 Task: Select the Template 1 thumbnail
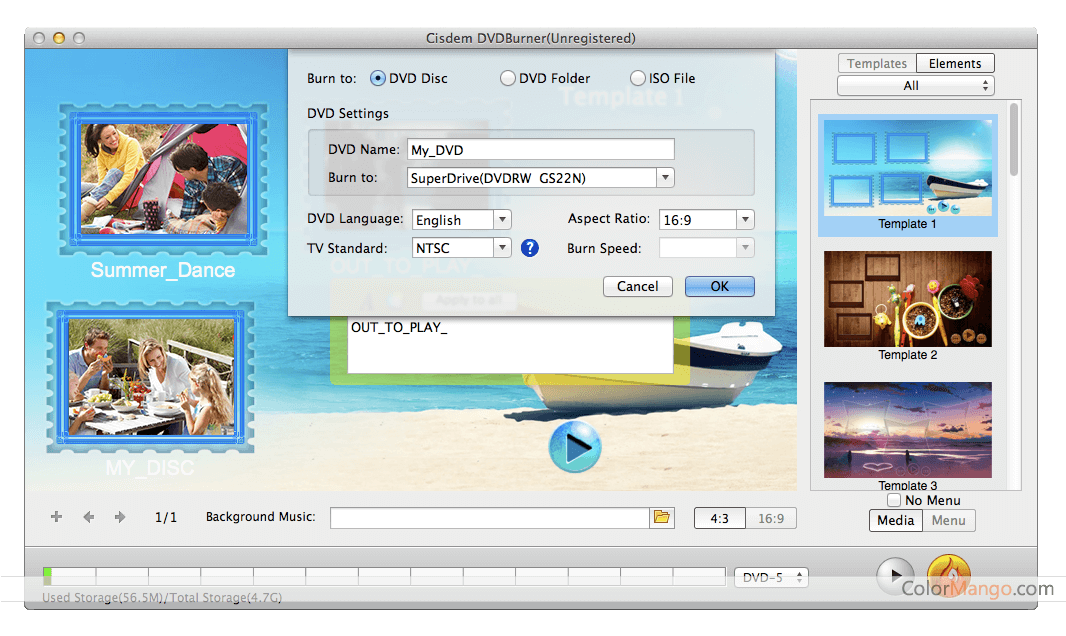click(908, 168)
